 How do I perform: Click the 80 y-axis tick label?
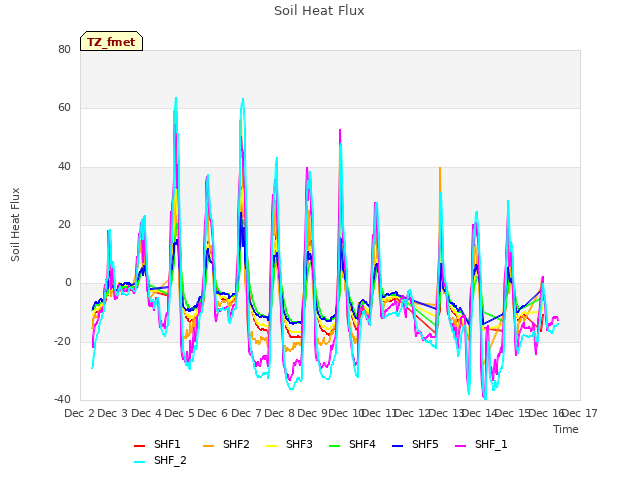(x=64, y=49)
